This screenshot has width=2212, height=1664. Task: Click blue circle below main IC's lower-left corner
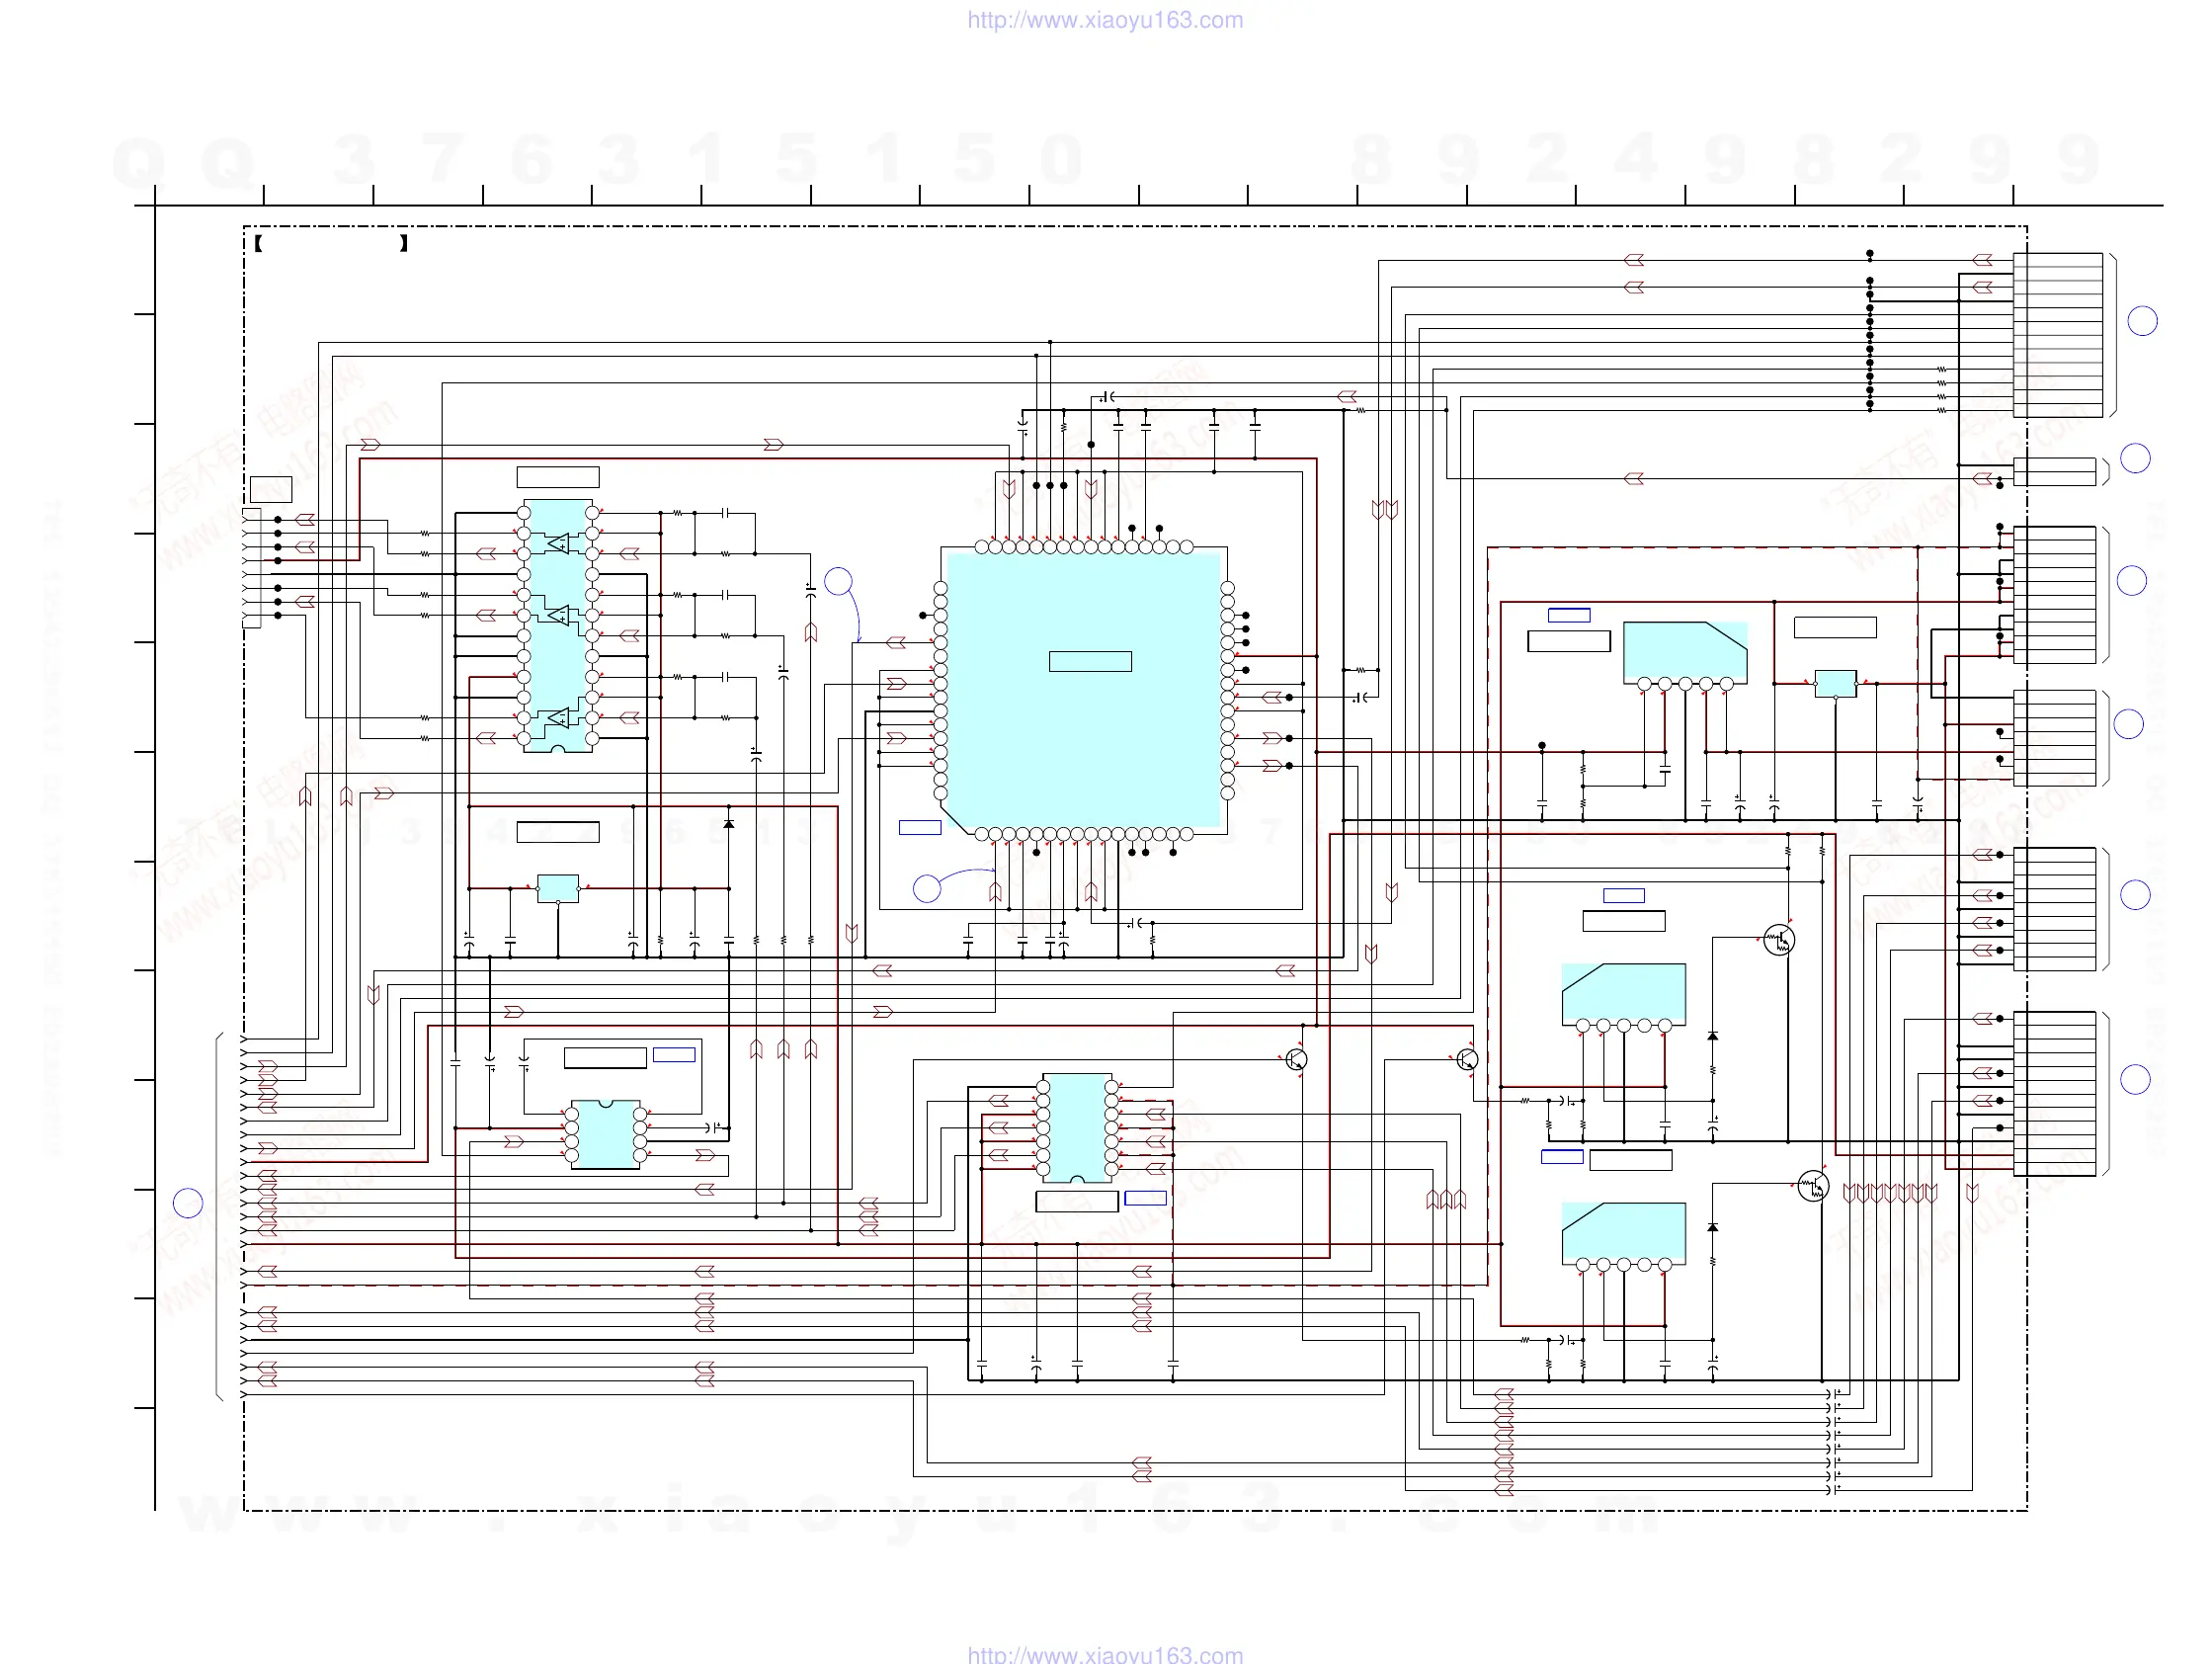point(927,888)
